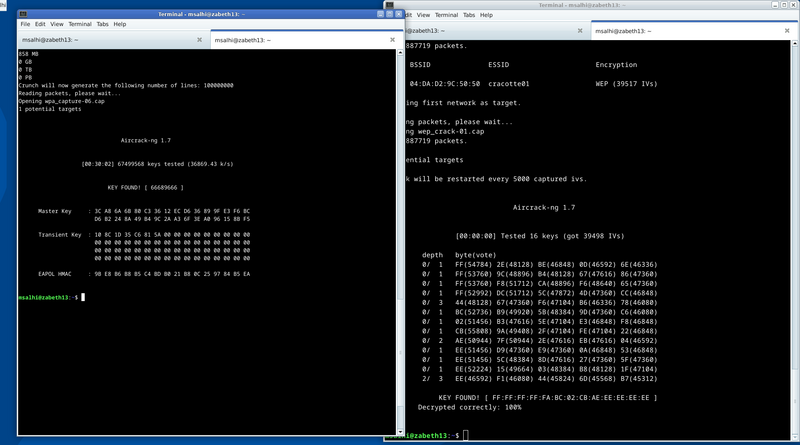800x445 pixels.
Task: Click 'Master Key' label in left terminal
Action: [55, 211]
